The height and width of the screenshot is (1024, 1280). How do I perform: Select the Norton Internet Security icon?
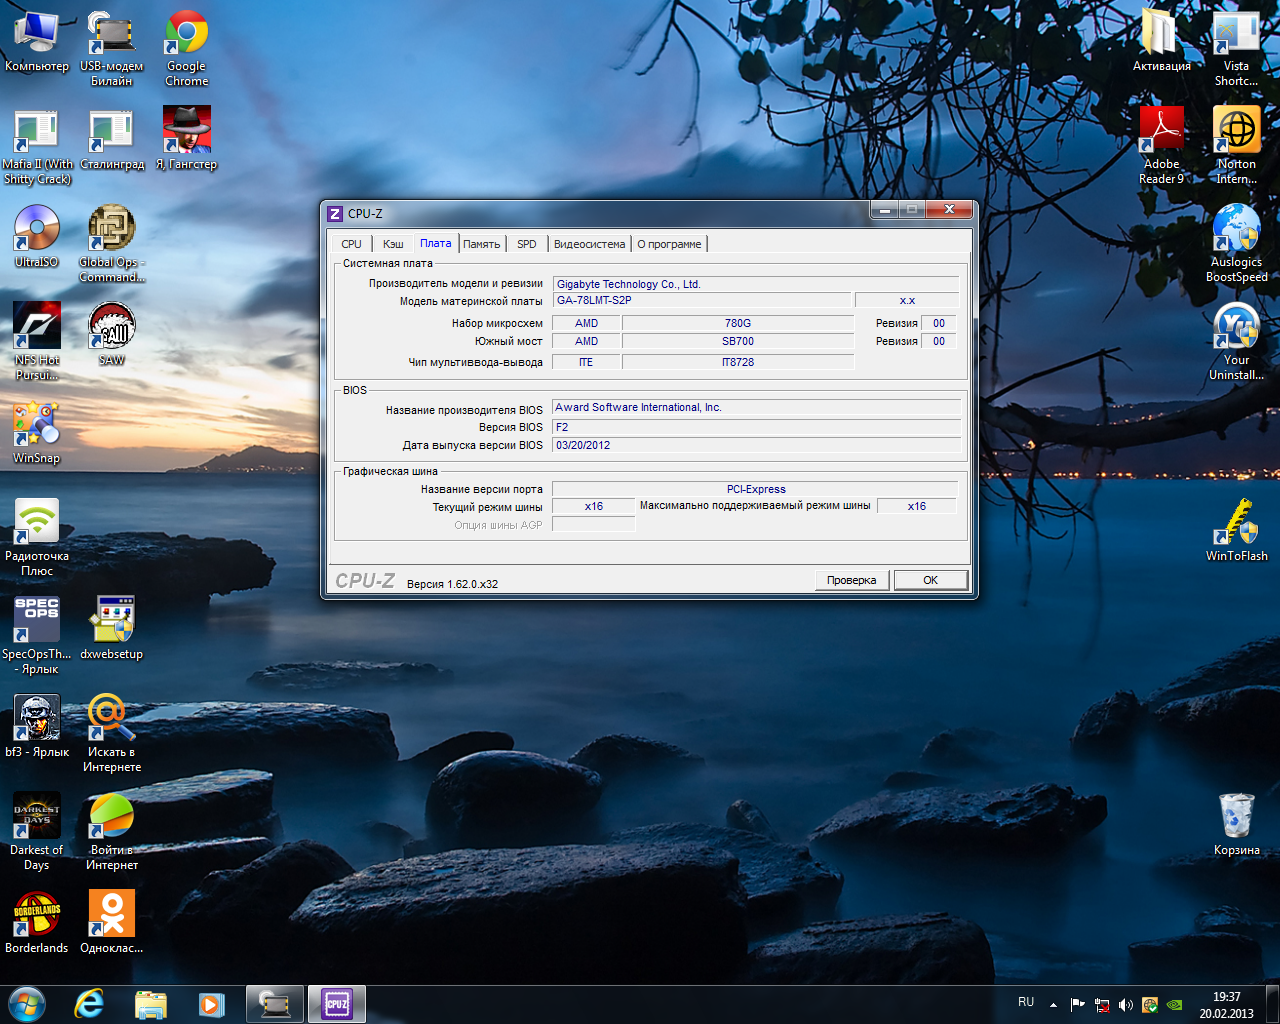(1236, 131)
